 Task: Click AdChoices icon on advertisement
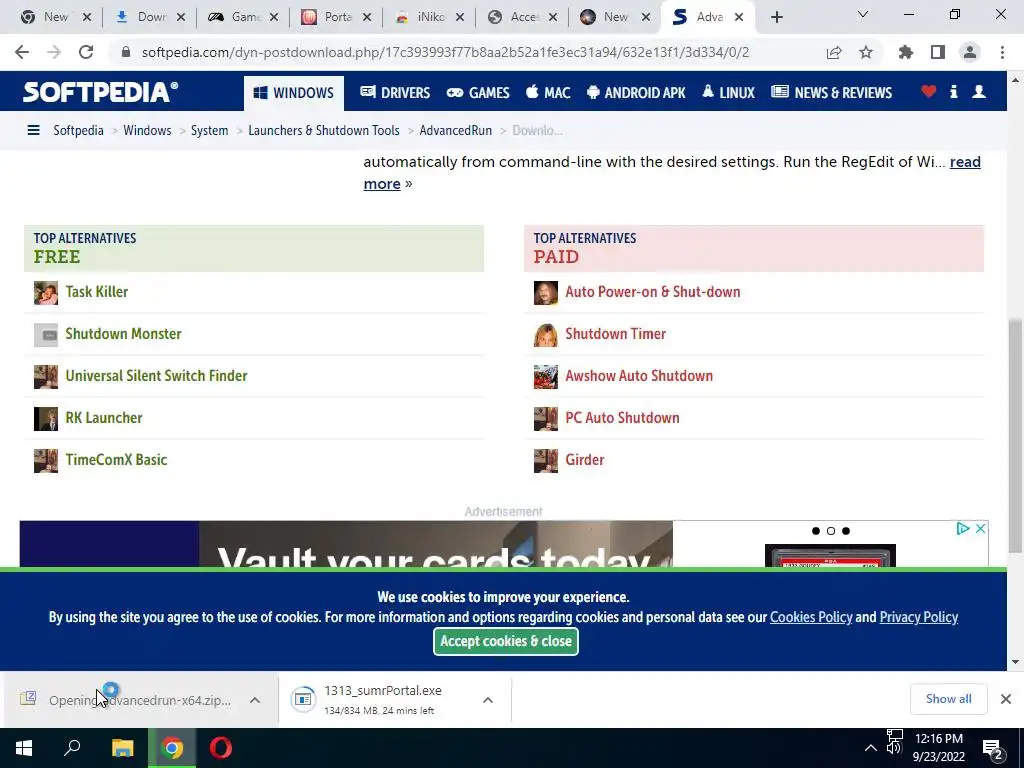click(963, 528)
